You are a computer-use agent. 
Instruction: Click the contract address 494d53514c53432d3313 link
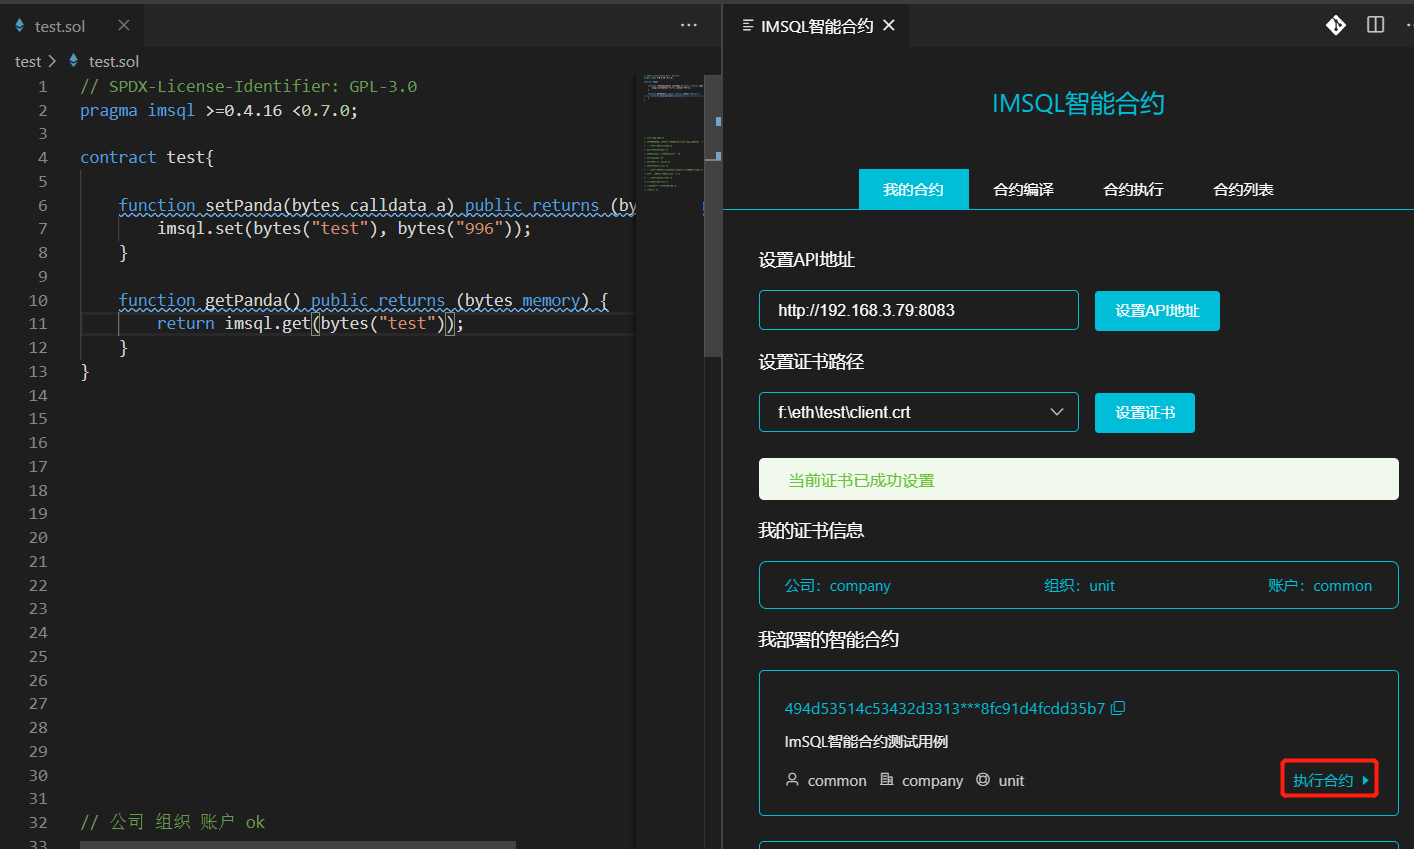click(944, 708)
